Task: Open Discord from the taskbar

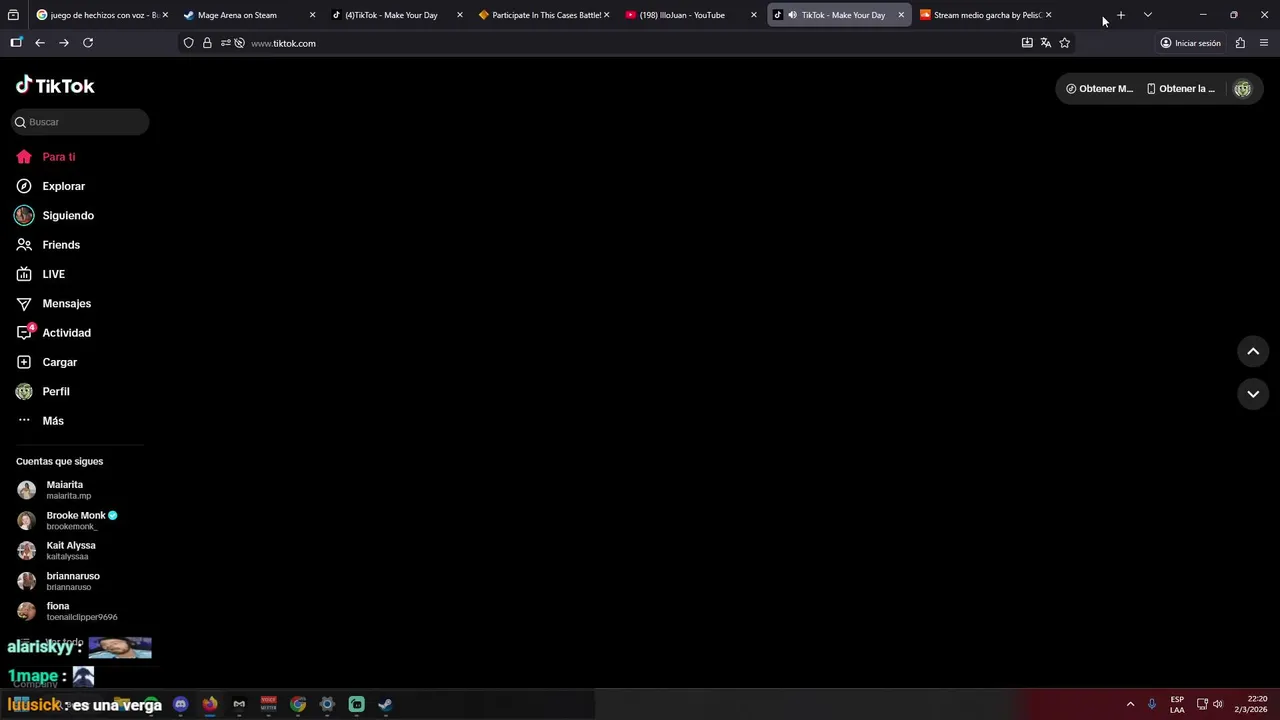Action: point(180,704)
